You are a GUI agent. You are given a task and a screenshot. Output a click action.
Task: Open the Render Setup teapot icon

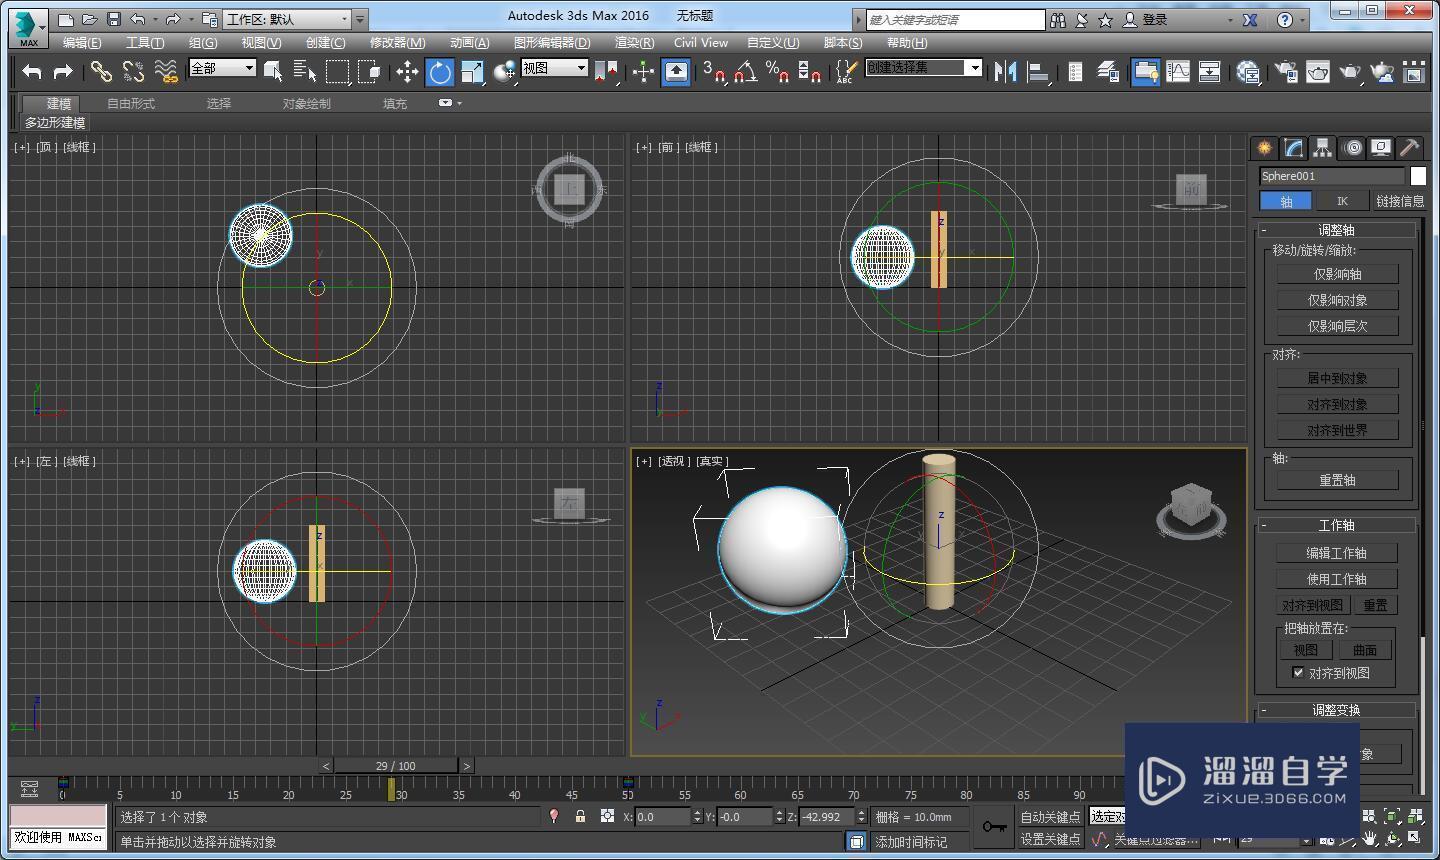pyautogui.click(x=1286, y=71)
